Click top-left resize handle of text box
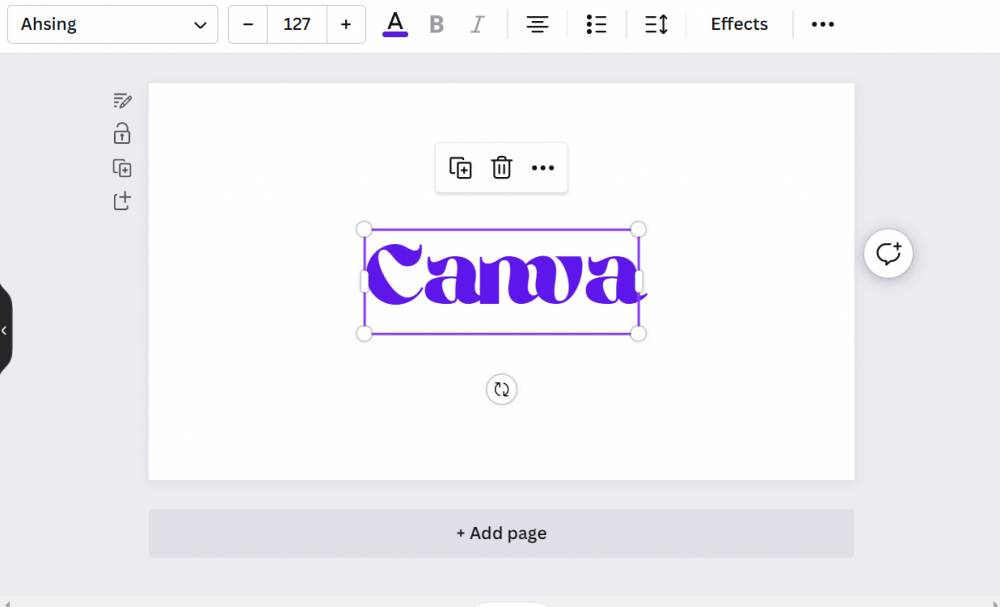Viewport: 1000px width, 607px height. point(364,230)
